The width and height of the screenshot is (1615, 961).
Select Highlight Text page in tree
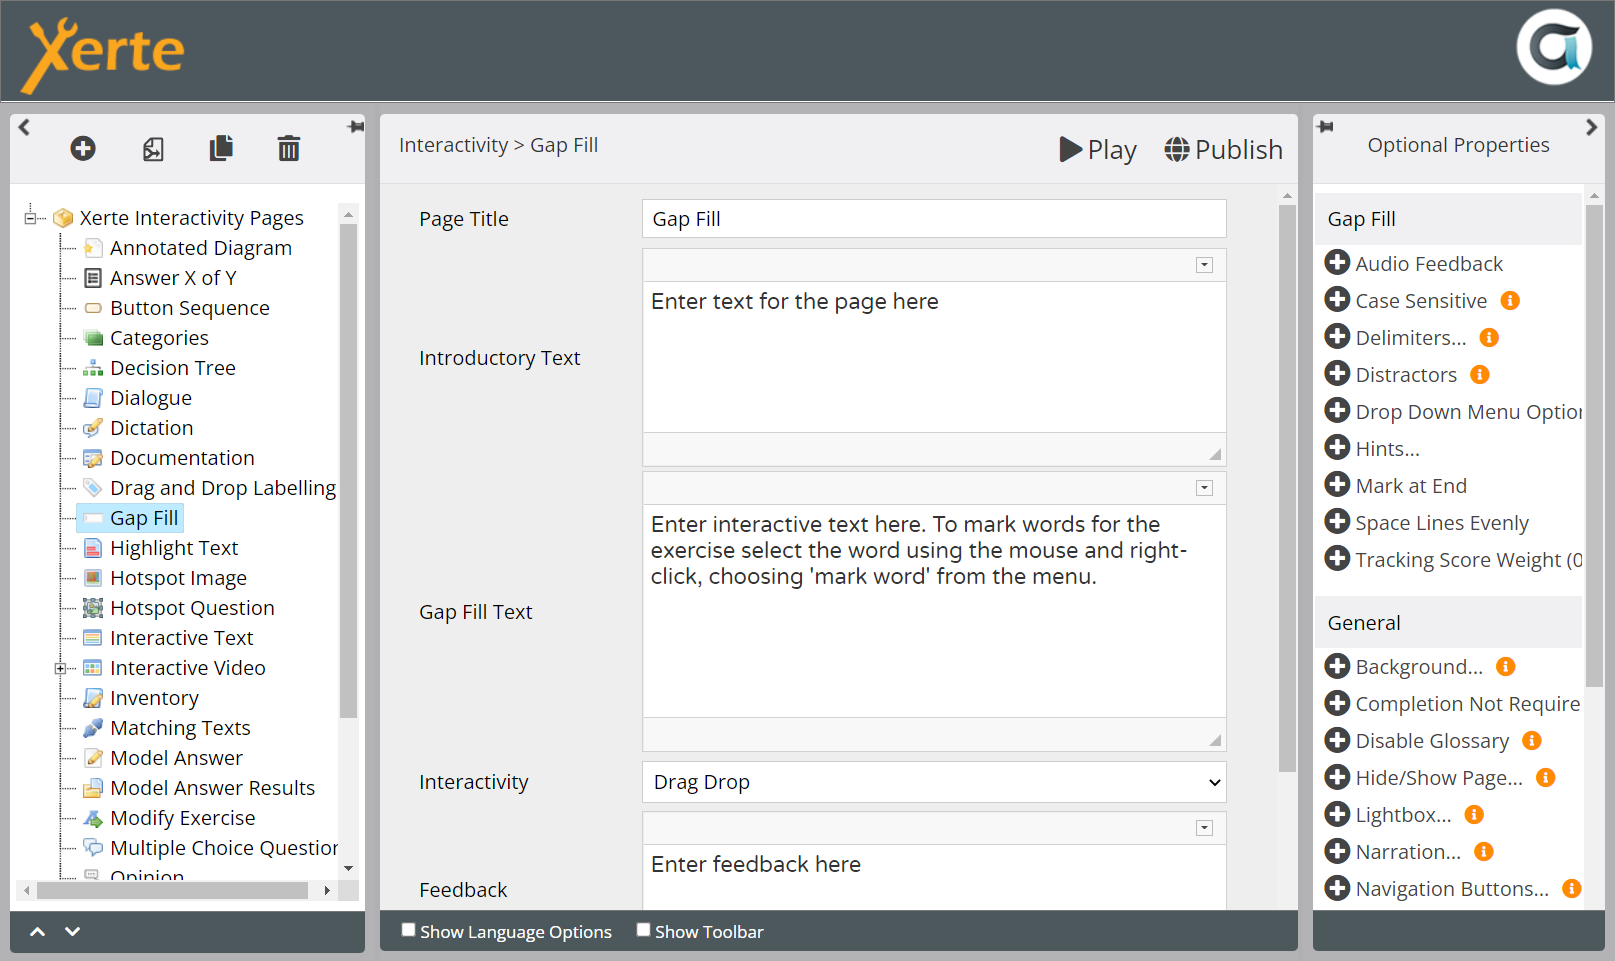174,548
